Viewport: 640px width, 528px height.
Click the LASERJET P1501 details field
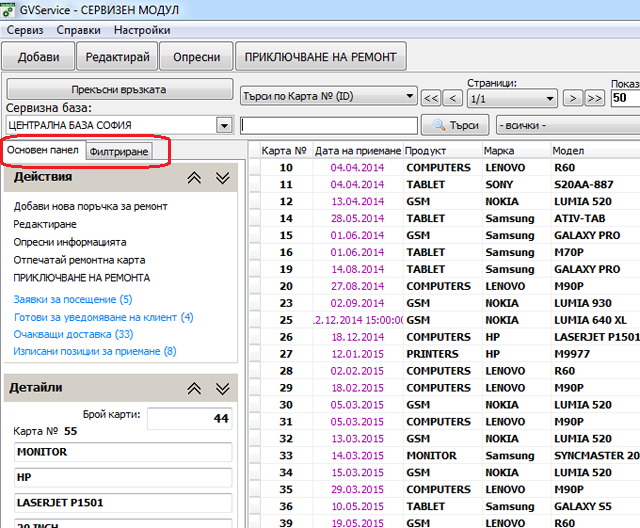123,503
